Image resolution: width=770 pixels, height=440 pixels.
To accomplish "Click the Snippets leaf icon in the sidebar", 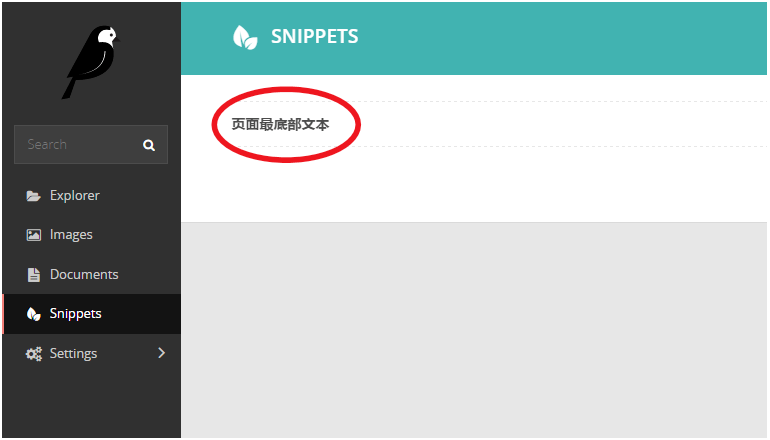I will pos(33,314).
